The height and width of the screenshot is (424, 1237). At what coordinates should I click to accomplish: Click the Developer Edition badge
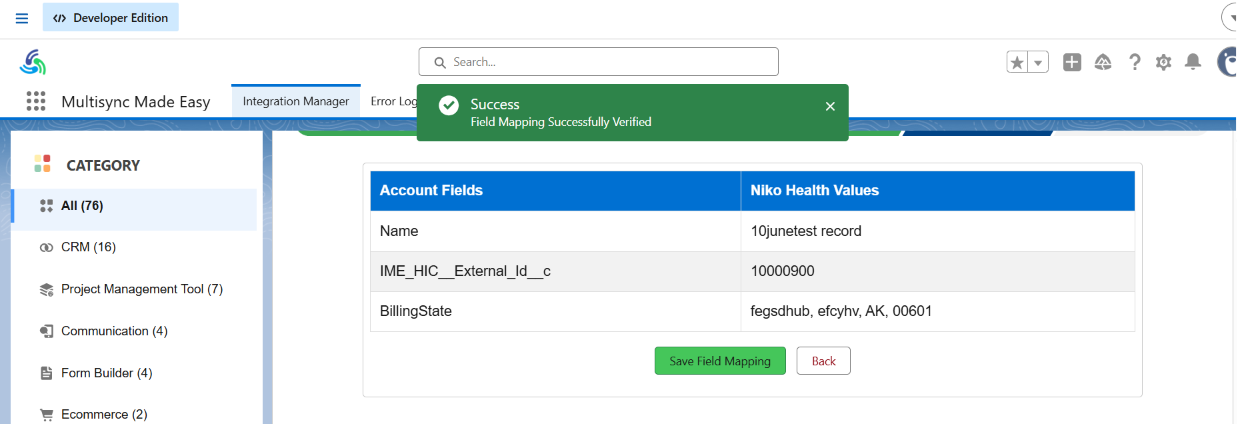111,17
